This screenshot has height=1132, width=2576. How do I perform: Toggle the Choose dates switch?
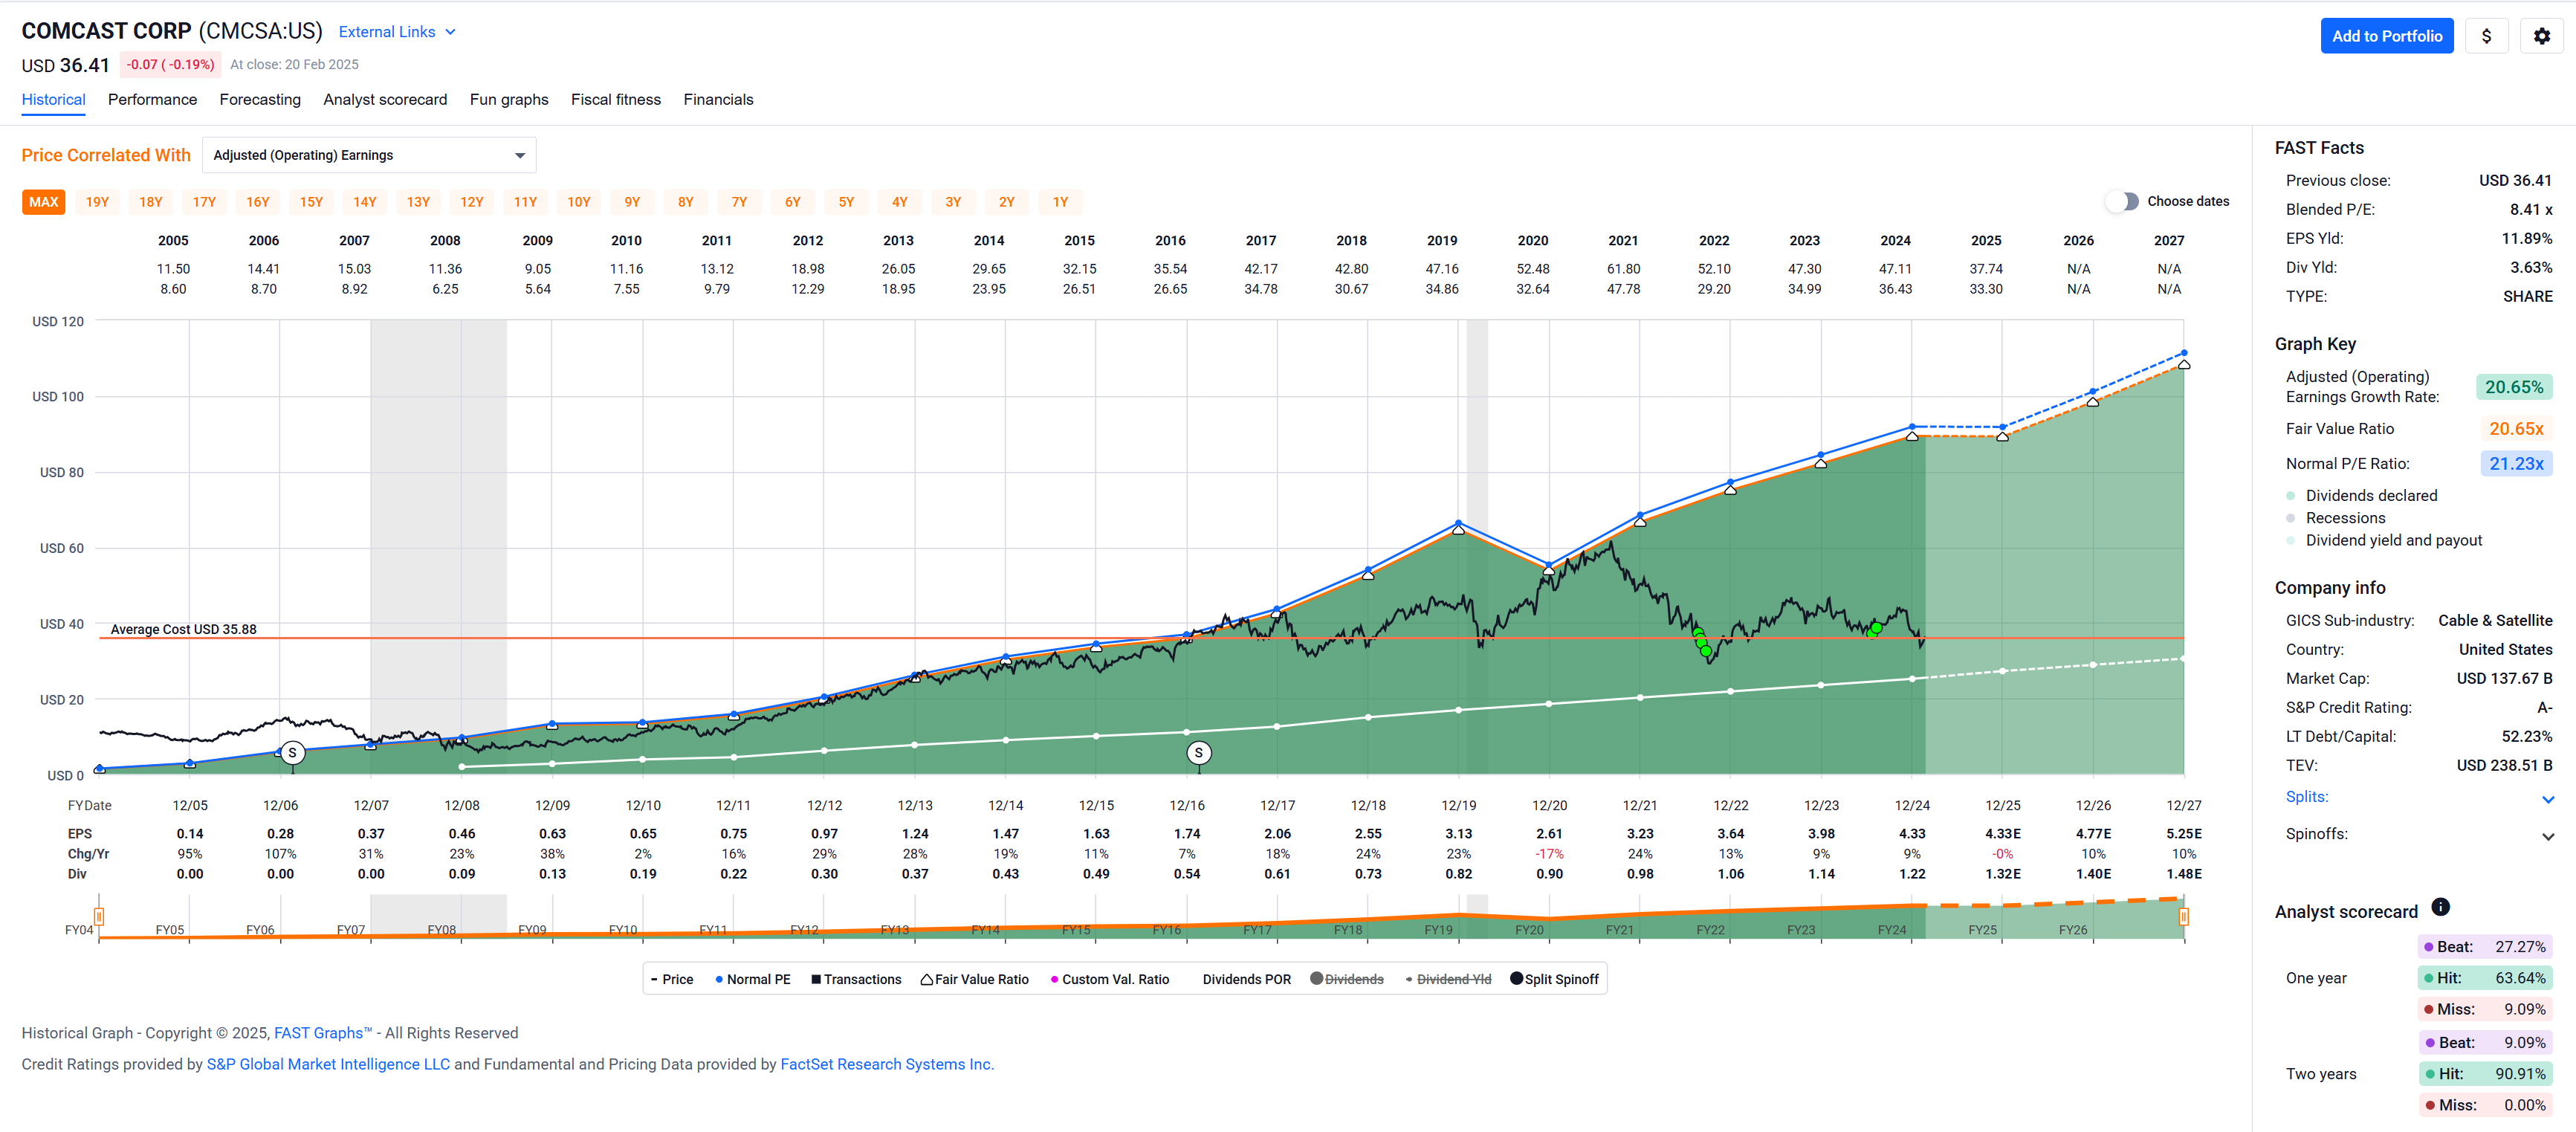pos(2121,201)
